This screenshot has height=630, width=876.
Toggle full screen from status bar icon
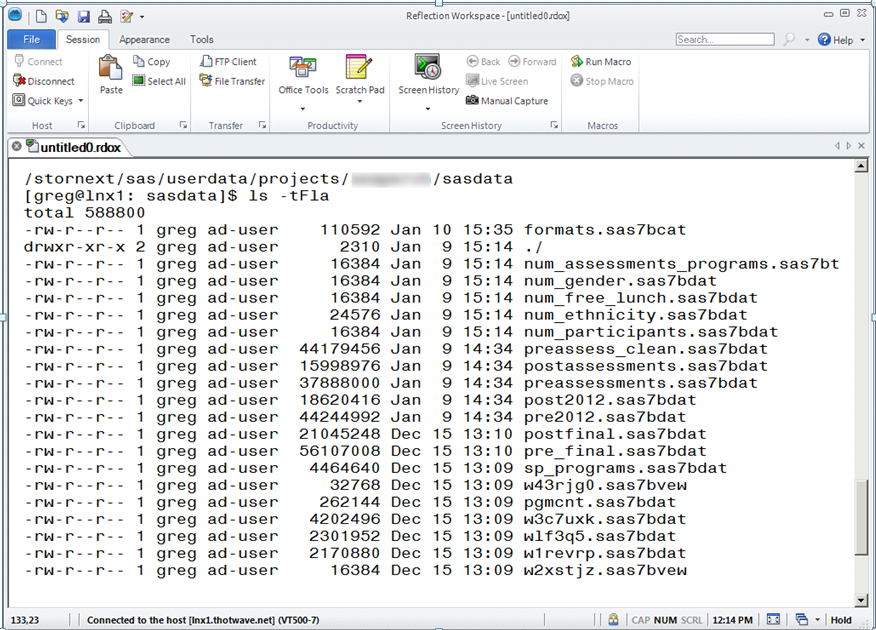773,619
